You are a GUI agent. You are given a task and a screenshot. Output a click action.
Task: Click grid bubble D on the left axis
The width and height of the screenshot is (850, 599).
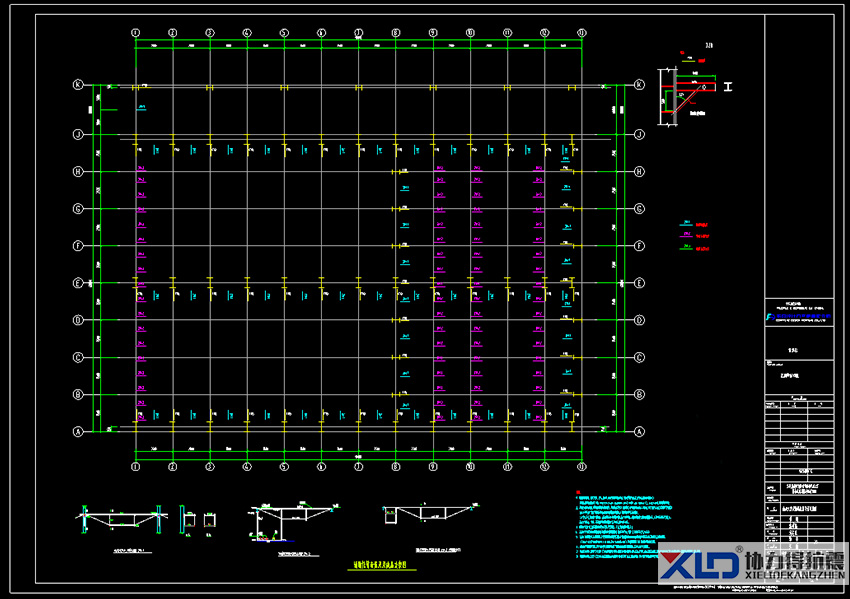click(78, 320)
